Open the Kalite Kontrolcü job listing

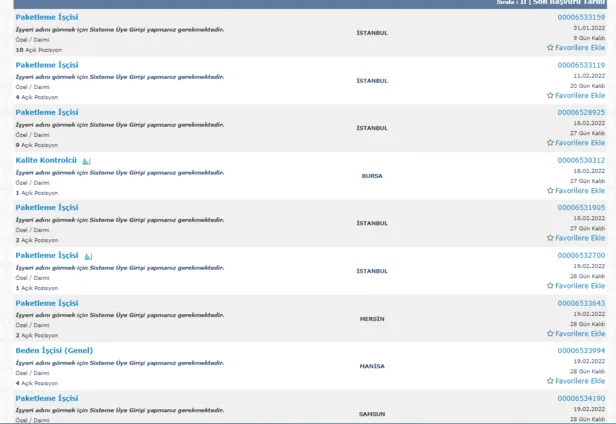click(46, 160)
